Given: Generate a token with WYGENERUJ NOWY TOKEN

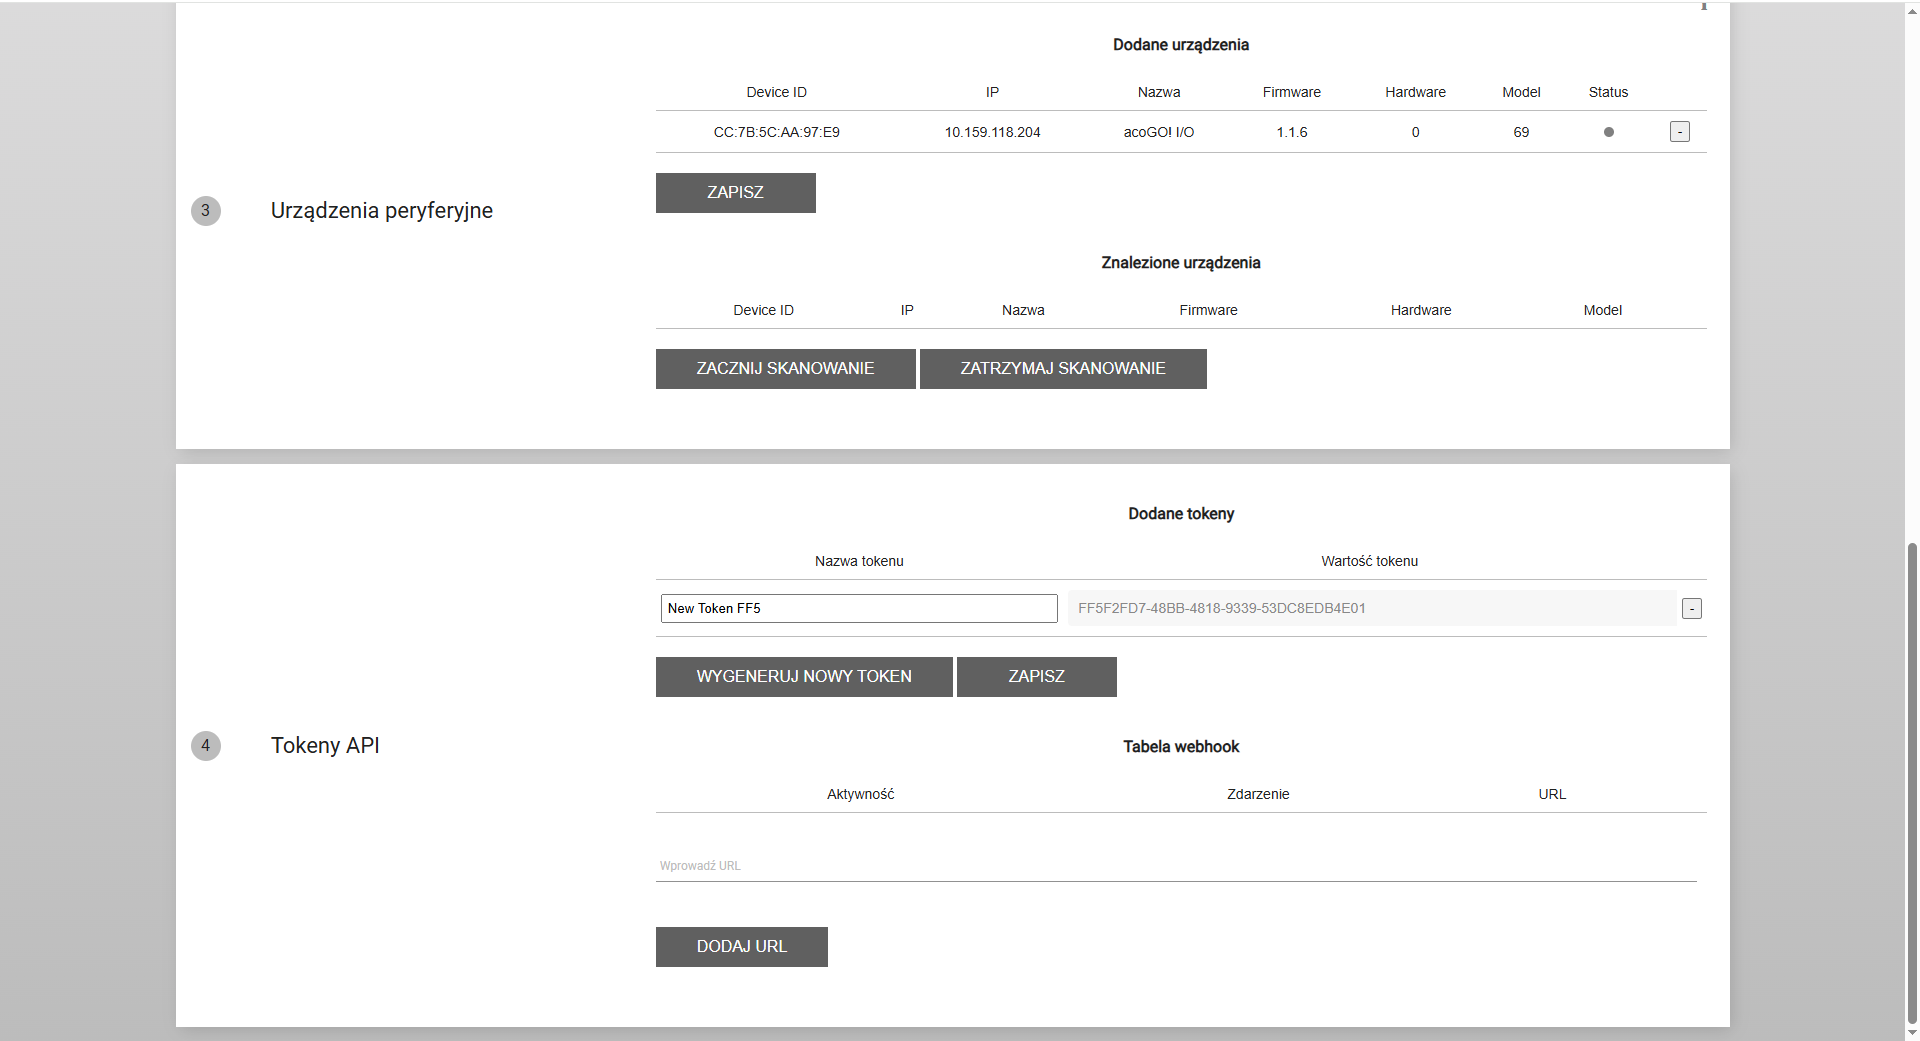Looking at the screenshot, I should [x=803, y=677].
